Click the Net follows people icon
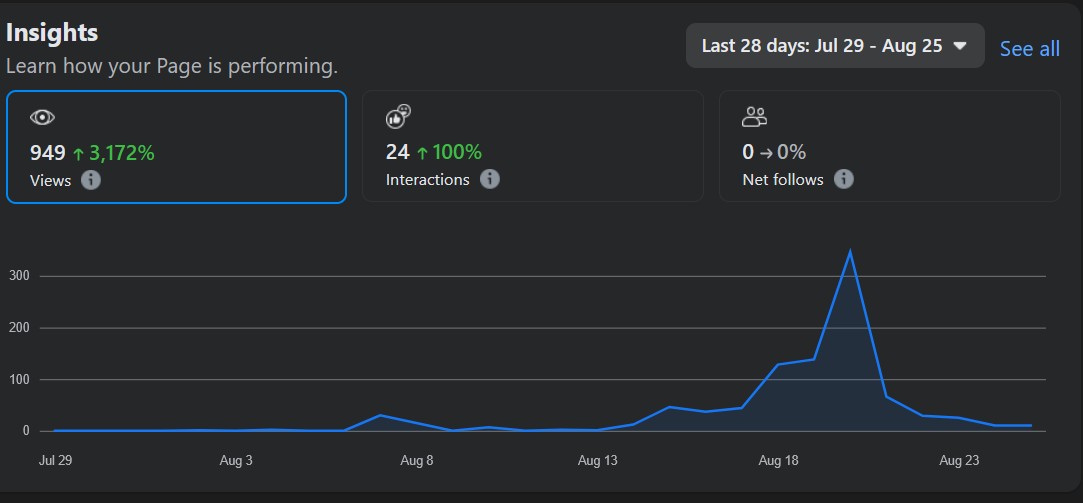The width and height of the screenshot is (1083, 503). pyautogui.click(x=754, y=117)
